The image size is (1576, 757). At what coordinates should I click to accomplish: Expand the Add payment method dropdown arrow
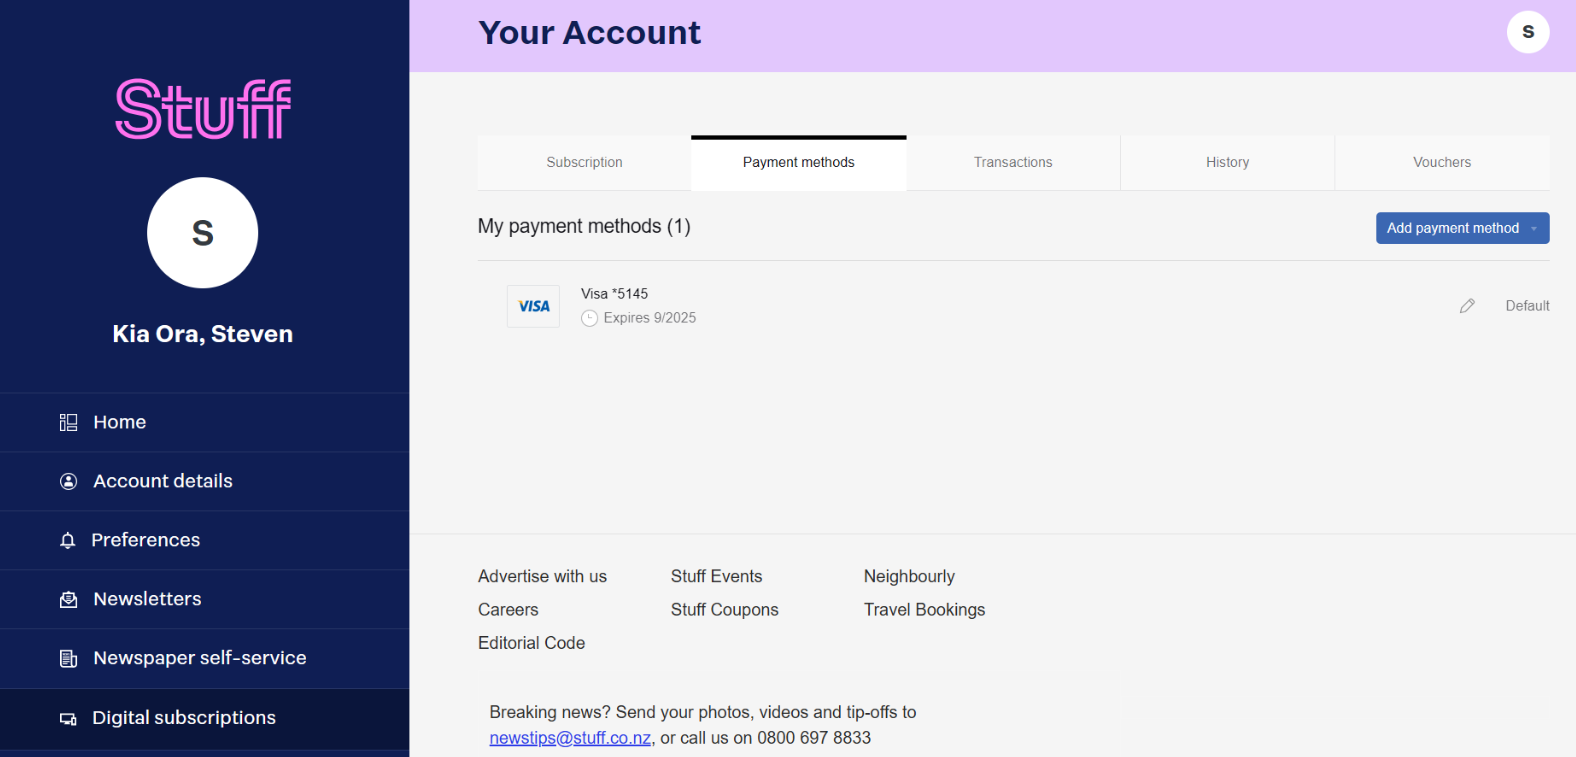1534,229
